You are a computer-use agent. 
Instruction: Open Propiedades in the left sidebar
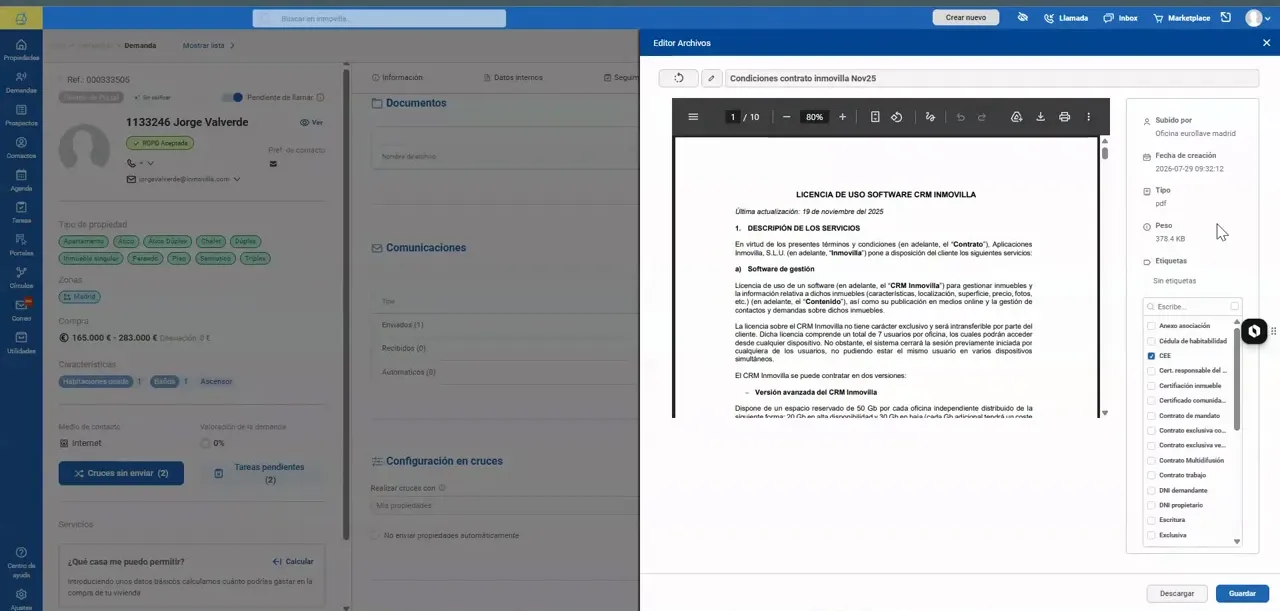tap(21, 50)
